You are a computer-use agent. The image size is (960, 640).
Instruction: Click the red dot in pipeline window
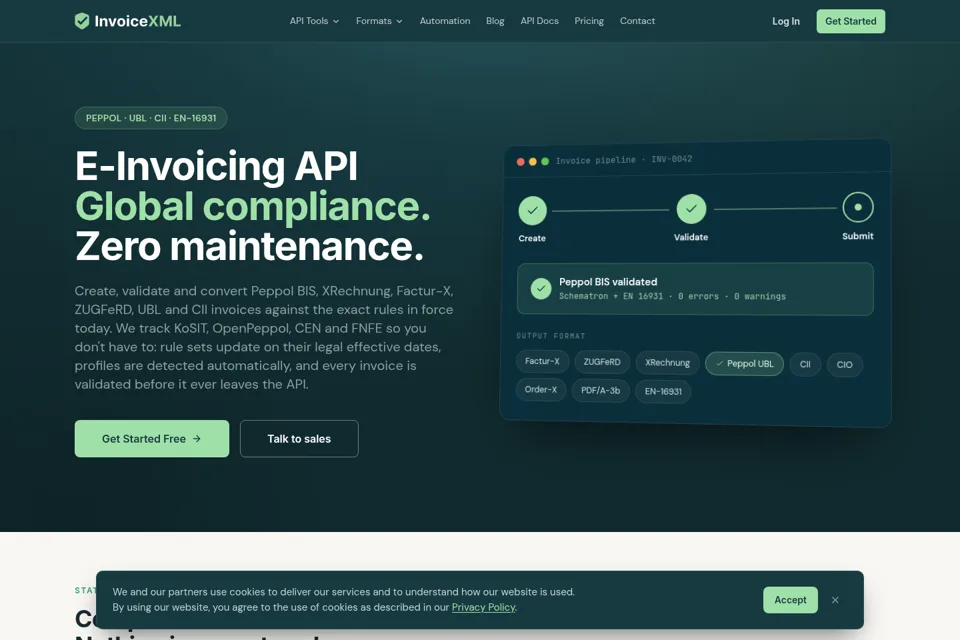click(x=520, y=162)
